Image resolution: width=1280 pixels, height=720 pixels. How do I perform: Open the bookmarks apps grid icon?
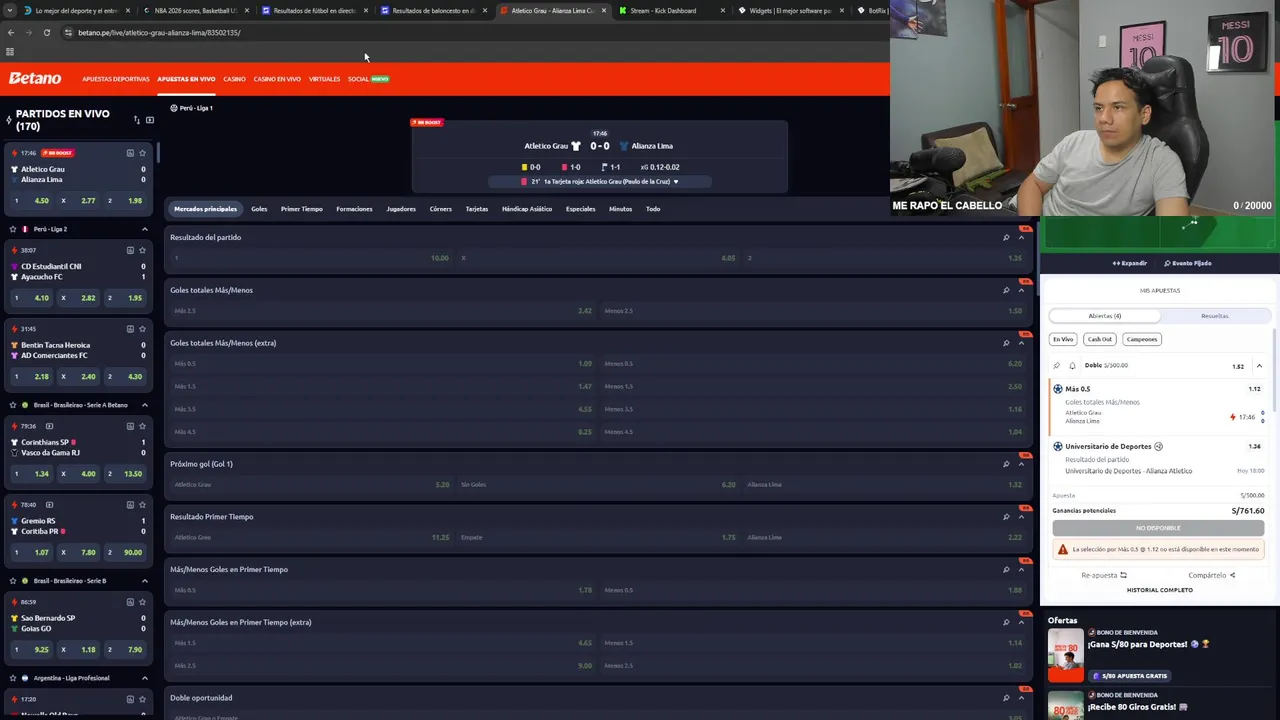[10, 52]
